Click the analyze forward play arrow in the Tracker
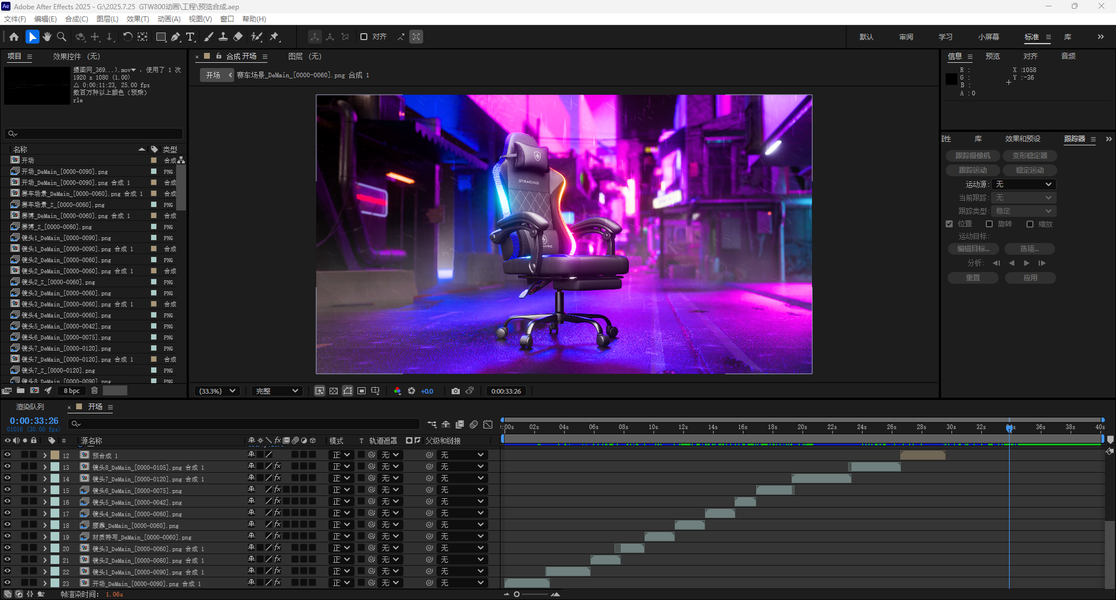 [1026, 263]
